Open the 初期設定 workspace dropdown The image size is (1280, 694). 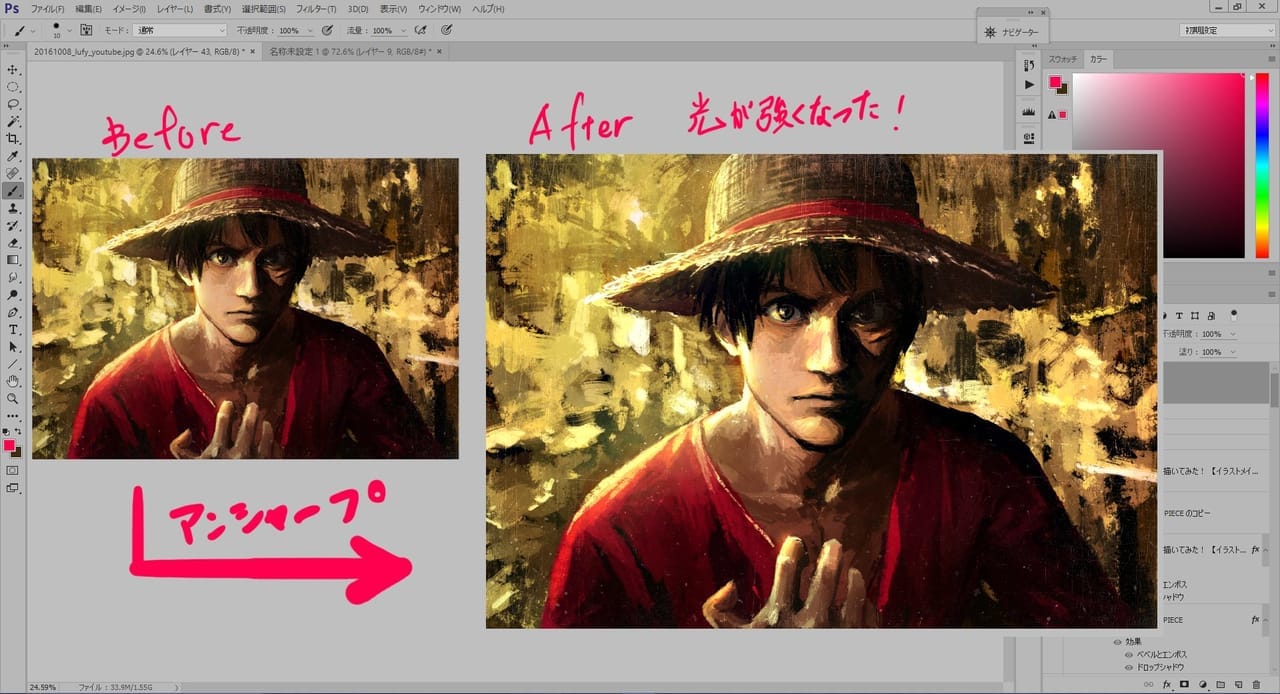[1226, 30]
